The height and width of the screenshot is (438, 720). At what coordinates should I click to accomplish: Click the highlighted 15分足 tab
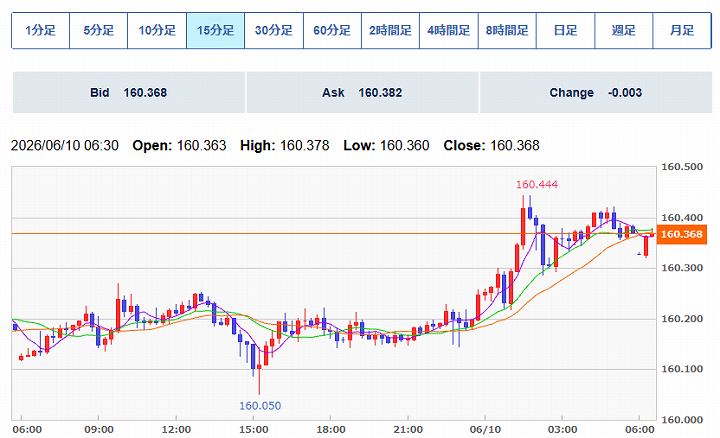click(215, 31)
